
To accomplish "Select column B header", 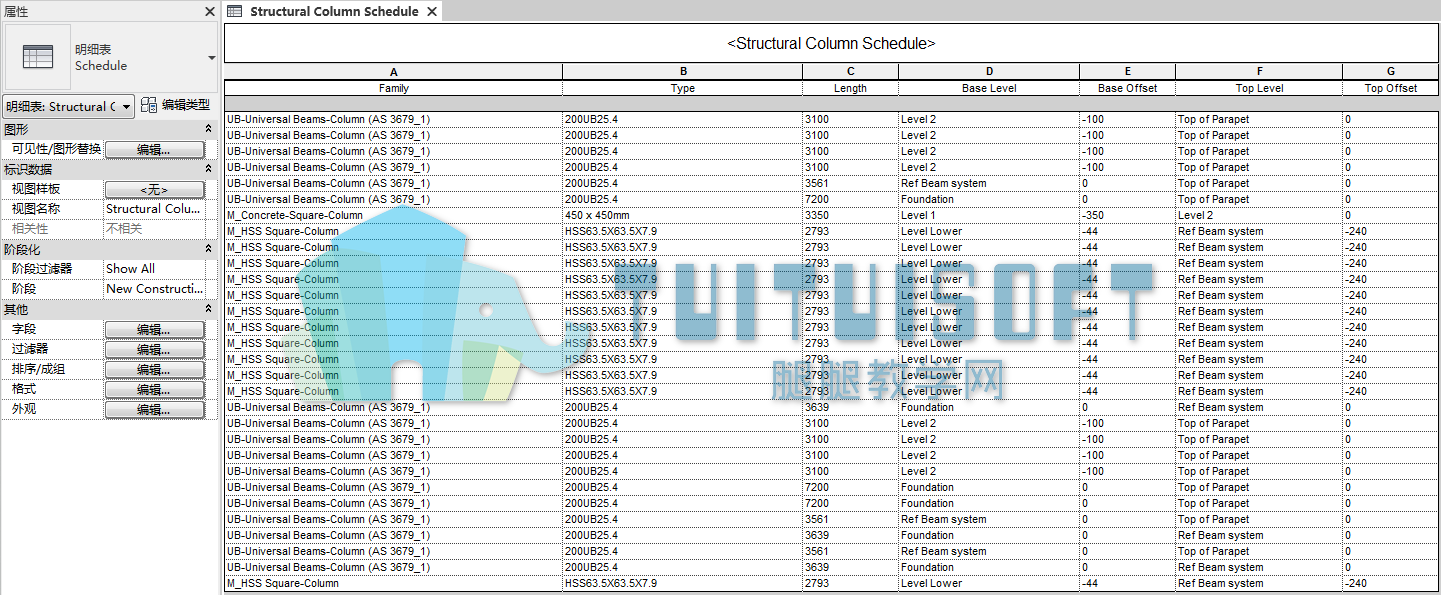I will [683, 72].
